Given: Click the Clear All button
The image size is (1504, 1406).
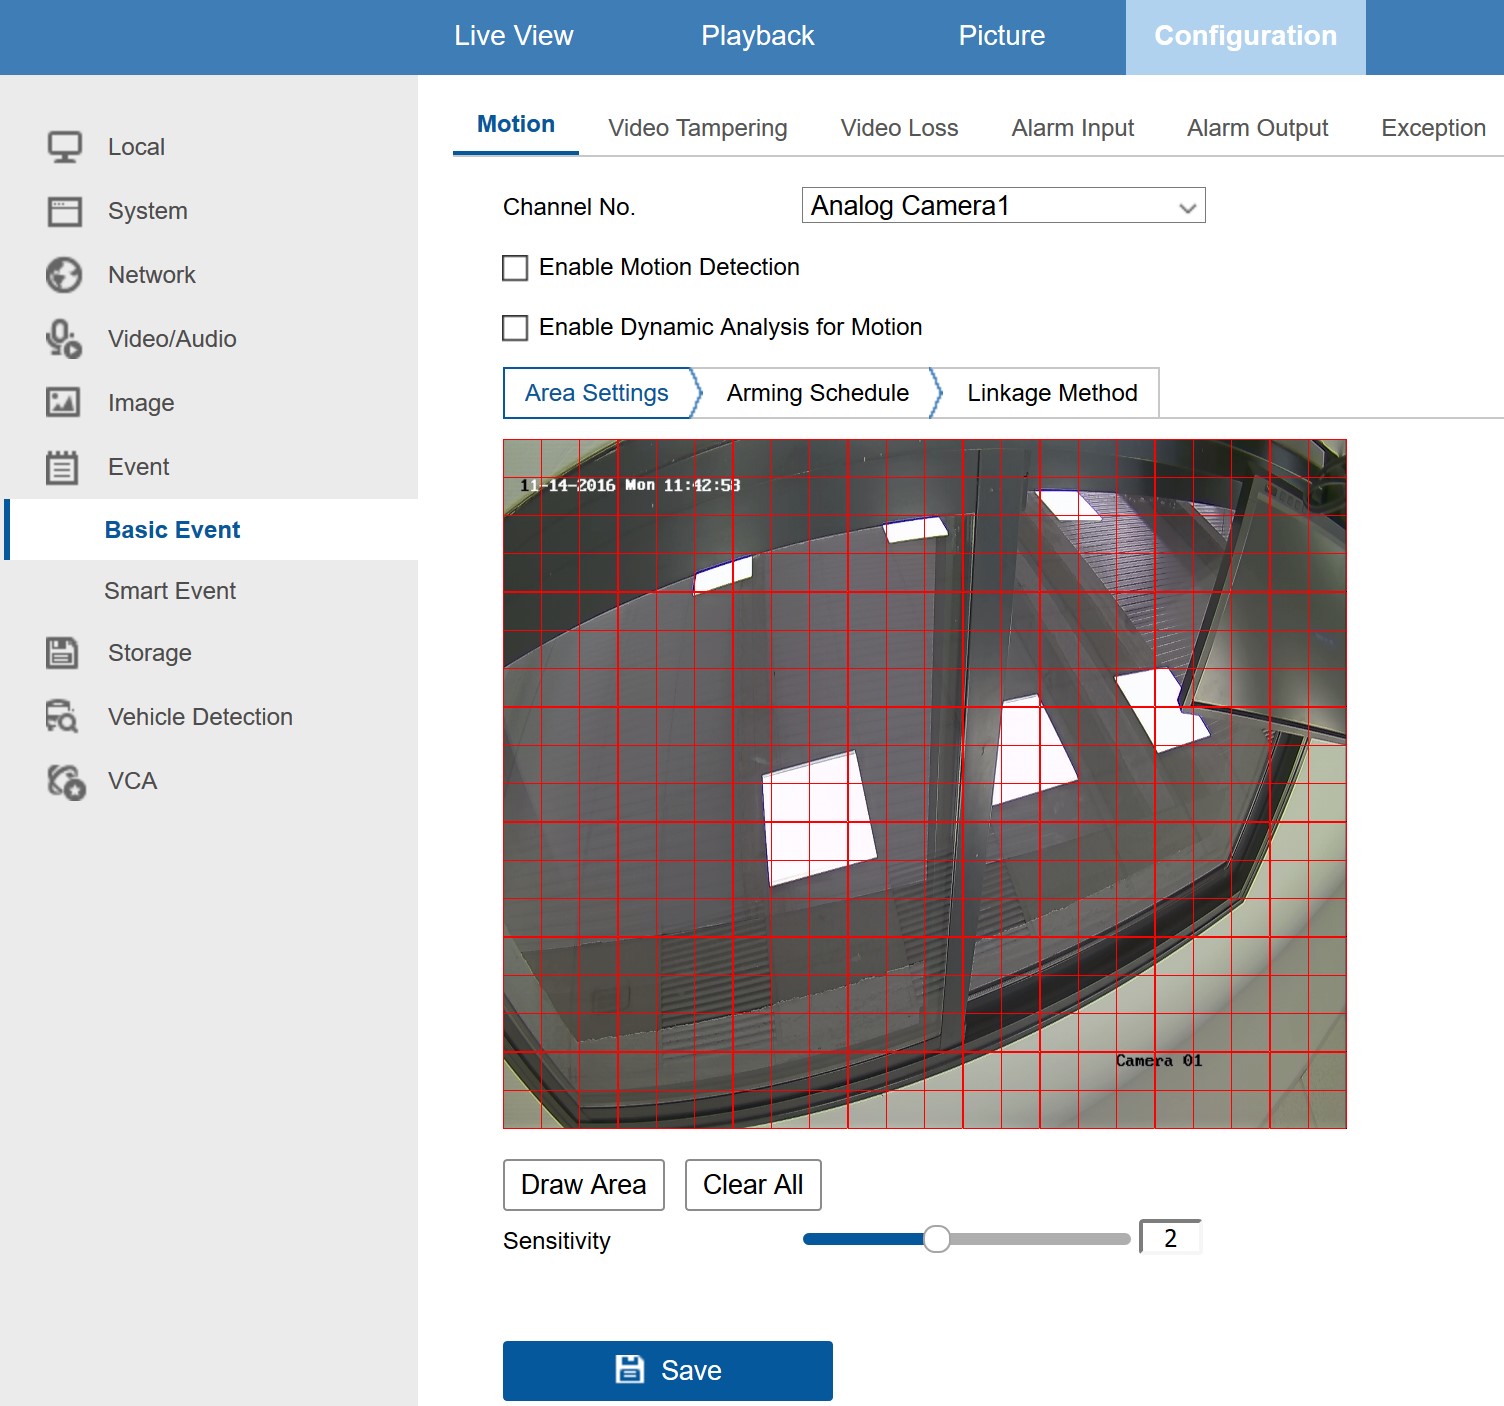Looking at the screenshot, I should pos(753,1185).
